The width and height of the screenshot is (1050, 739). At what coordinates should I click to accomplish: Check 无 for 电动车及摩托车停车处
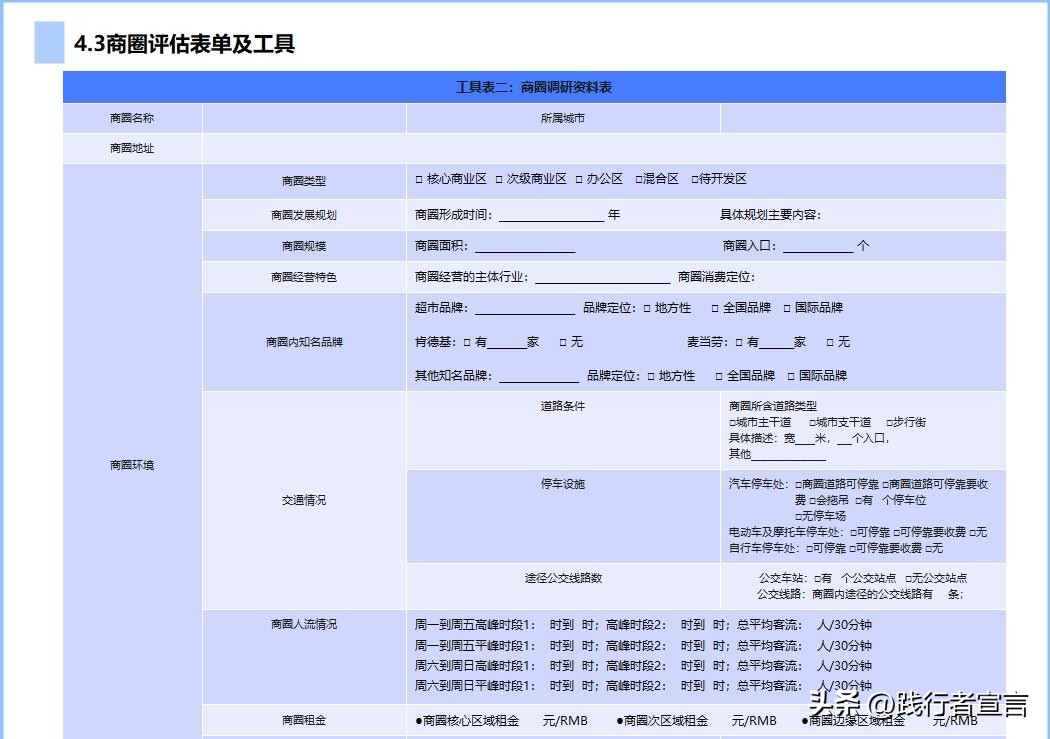coord(973,532)
